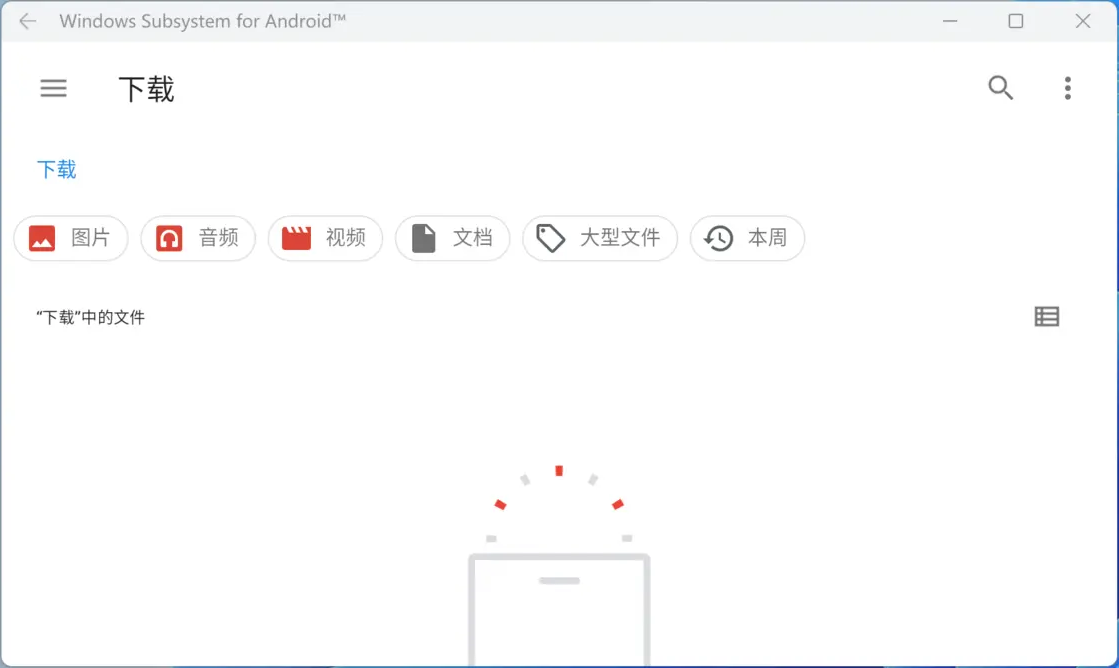Open the search magnifier icon
This screenshot has width=1119, height=668.
tap(1000, 88)
